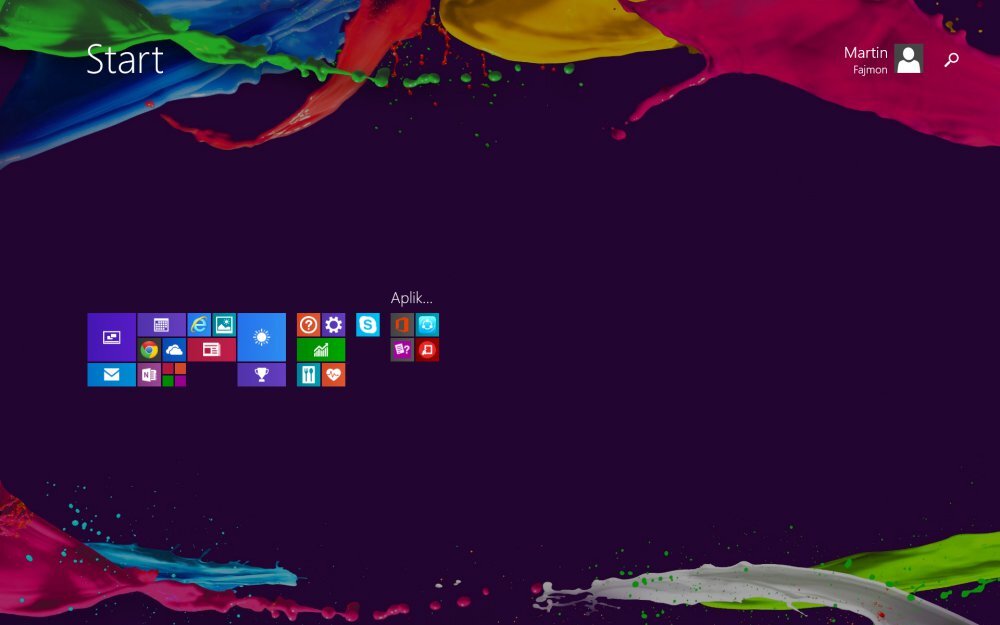Image resolution: width=1000 pixels, height=625 pixels.
Task: Open Health & Fitness
Action: click(x=331, y=375)
